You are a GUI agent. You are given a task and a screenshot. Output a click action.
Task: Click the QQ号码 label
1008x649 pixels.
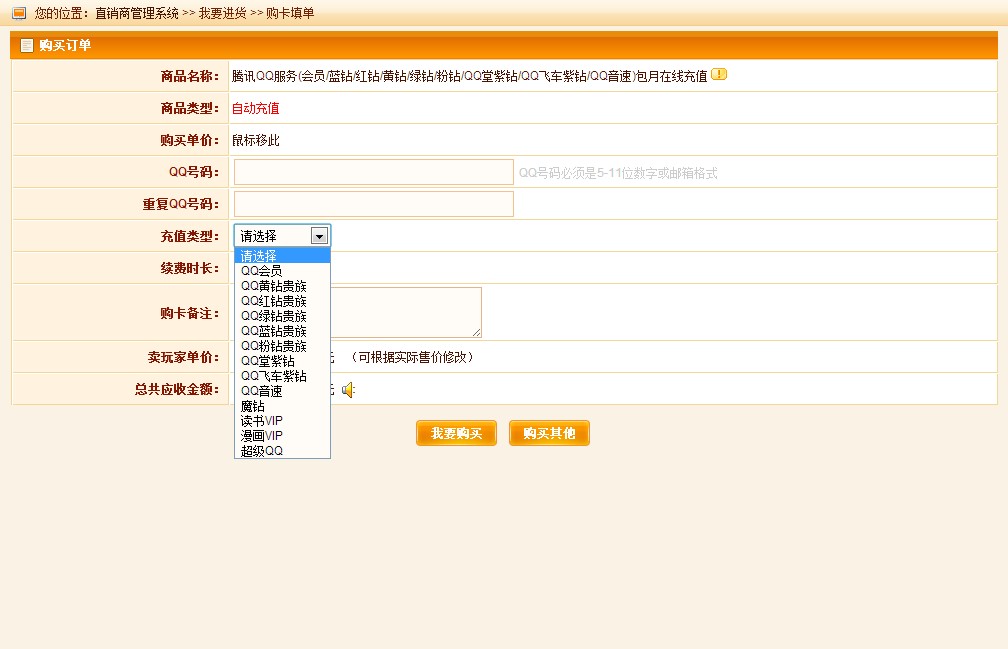tap(194, 172)
